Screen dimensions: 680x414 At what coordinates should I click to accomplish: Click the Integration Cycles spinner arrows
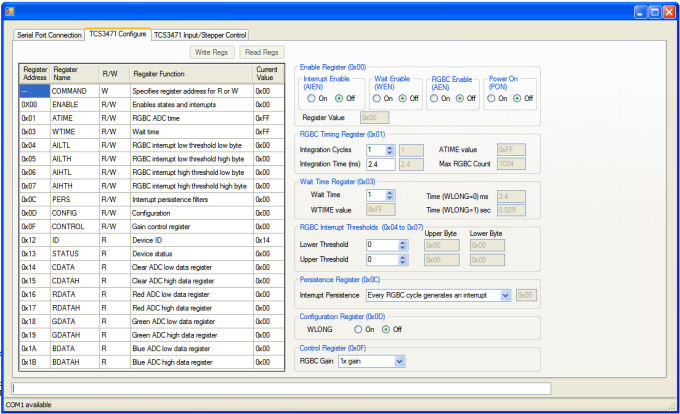coord(390,150)
